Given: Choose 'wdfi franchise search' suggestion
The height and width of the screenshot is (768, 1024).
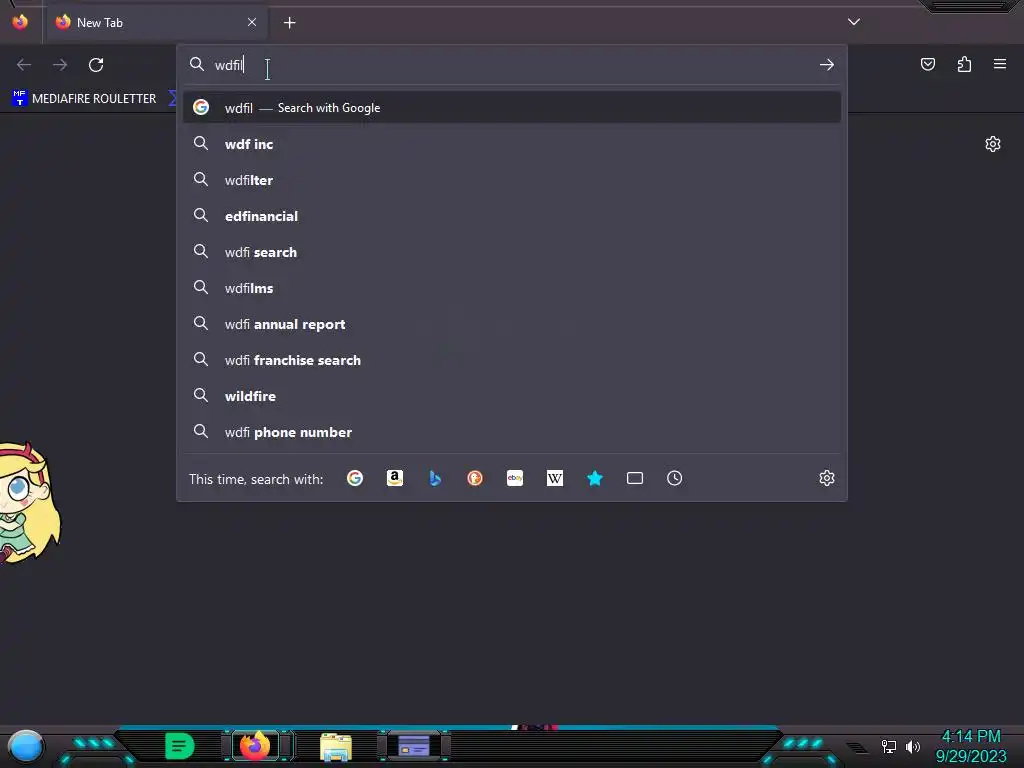Looking at the screenshot, I should pos(512,360).
